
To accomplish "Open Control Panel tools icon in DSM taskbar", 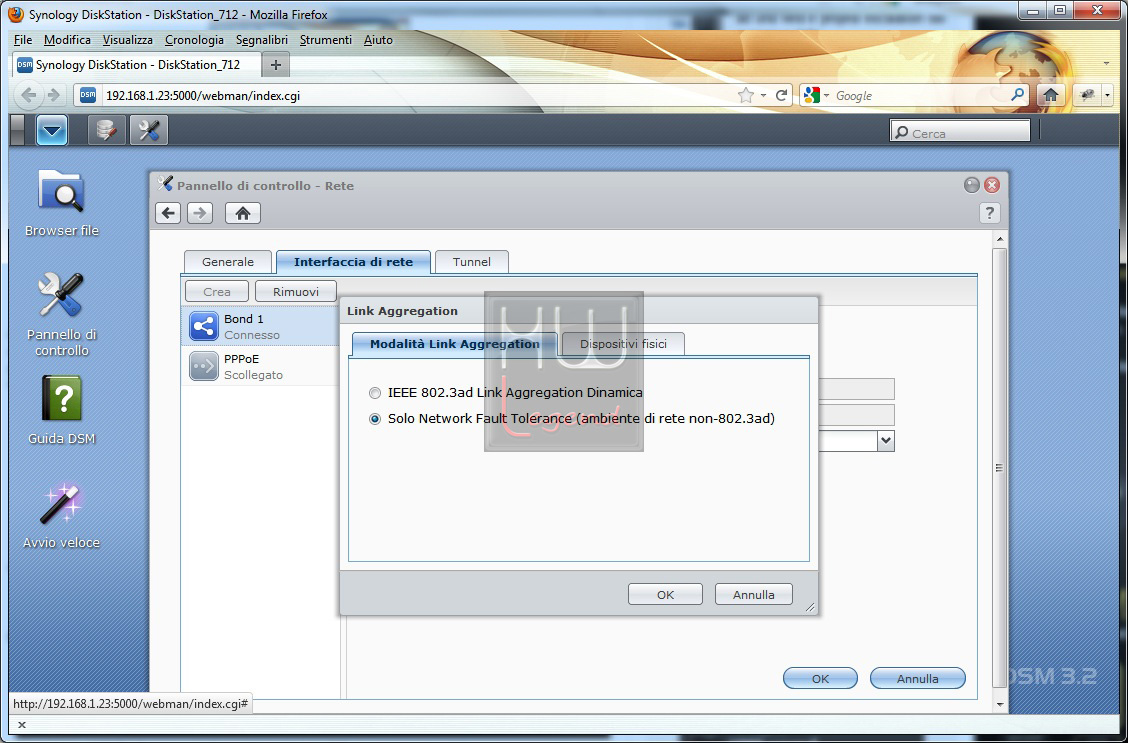I will click(x=149, y=131).
